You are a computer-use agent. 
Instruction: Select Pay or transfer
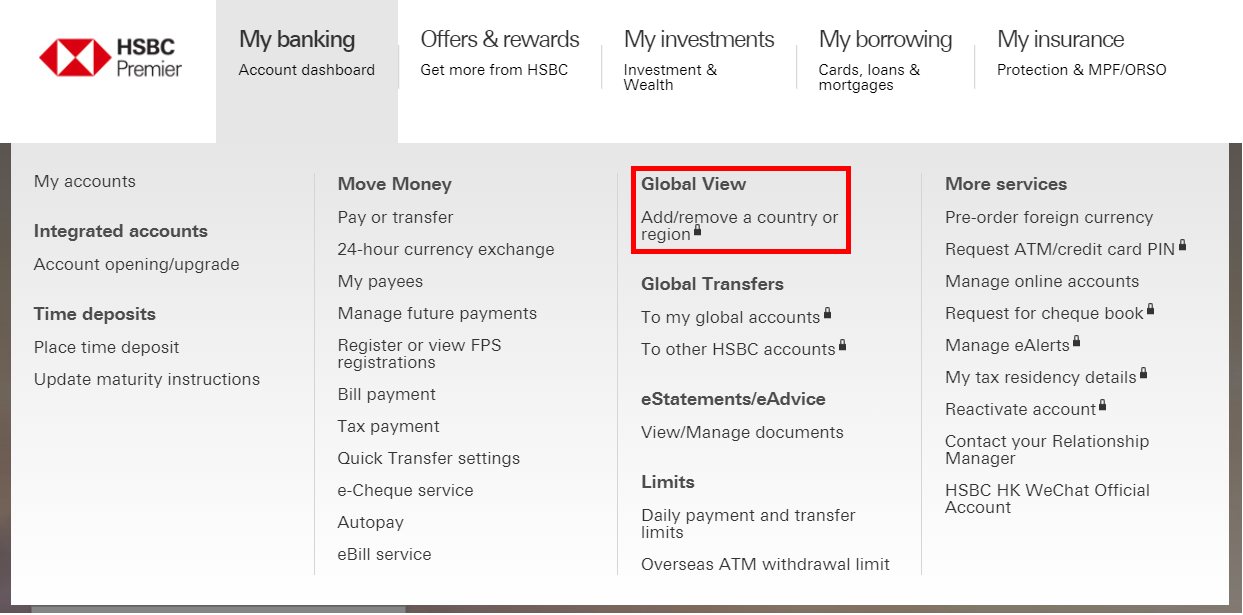396,218
